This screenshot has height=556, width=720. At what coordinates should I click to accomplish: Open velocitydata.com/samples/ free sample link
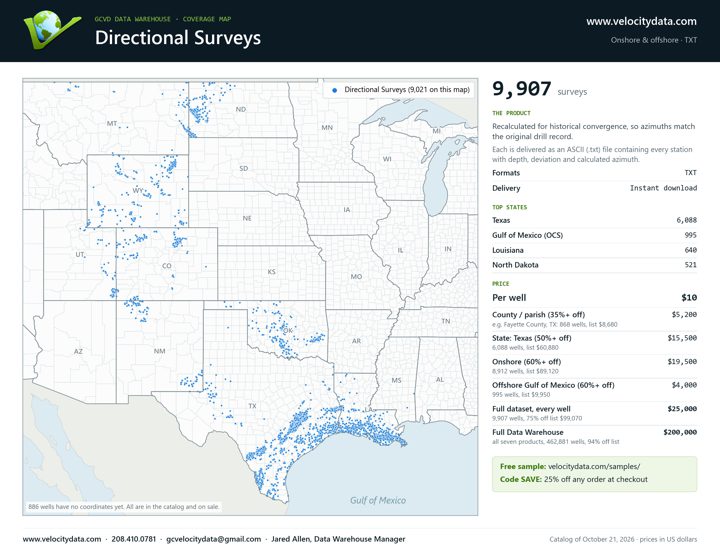click(594, 466)
